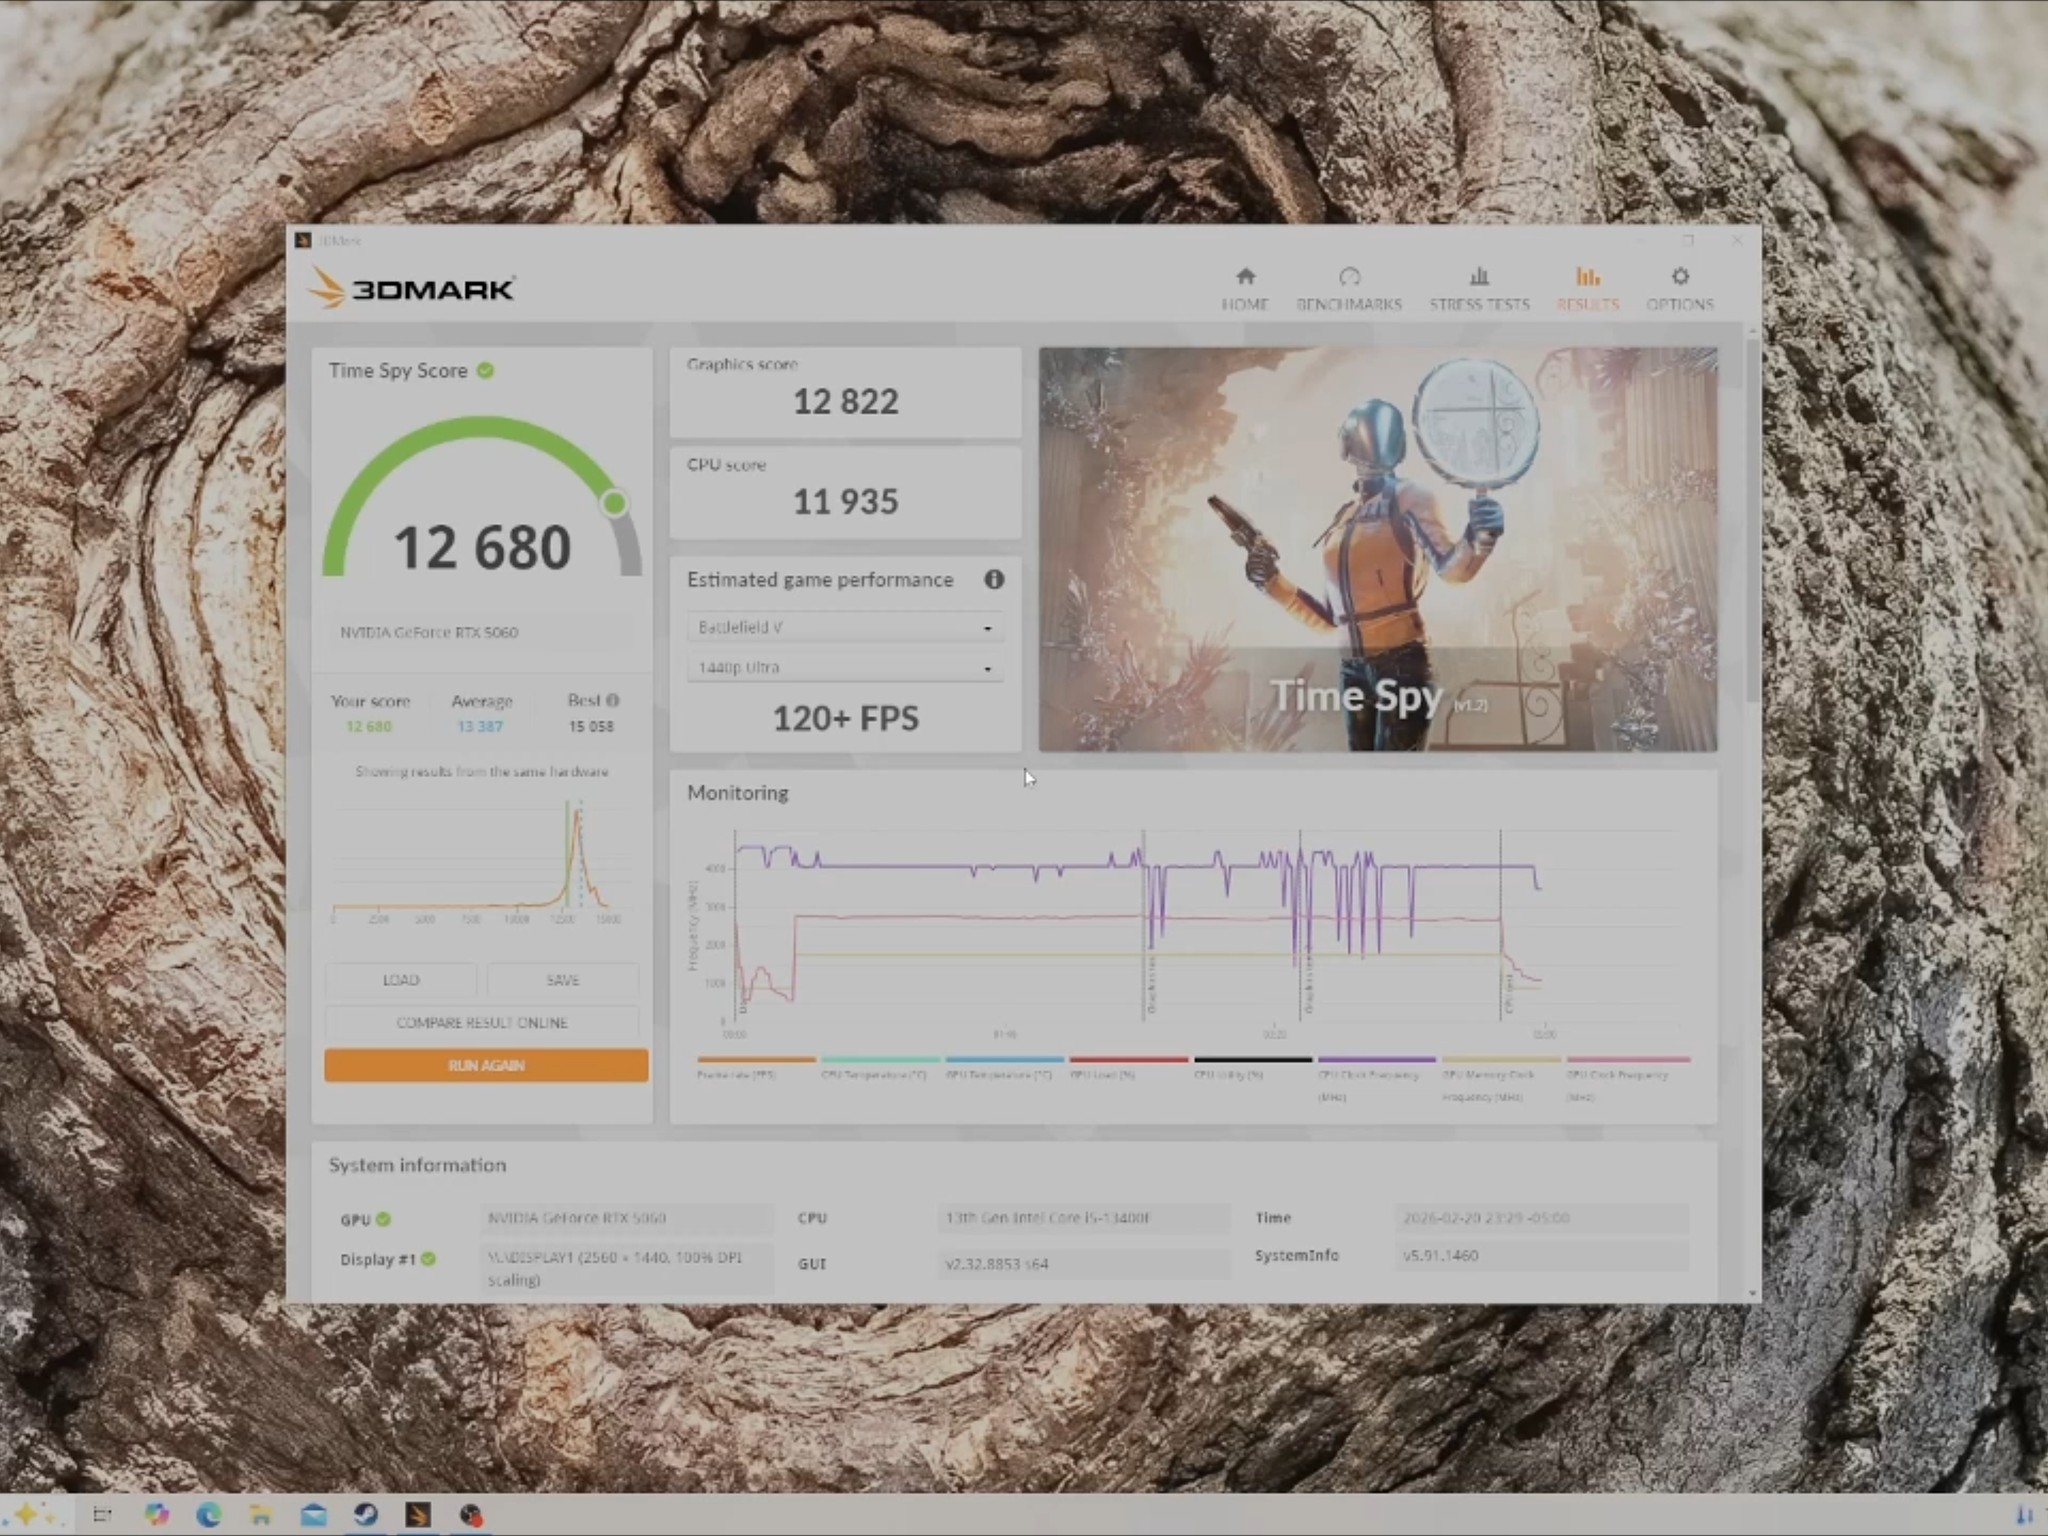The height and width of the screenshot is (1536, 2048).
Task: Expand the Battlefield V game dropdown
Action: [845, 627]
